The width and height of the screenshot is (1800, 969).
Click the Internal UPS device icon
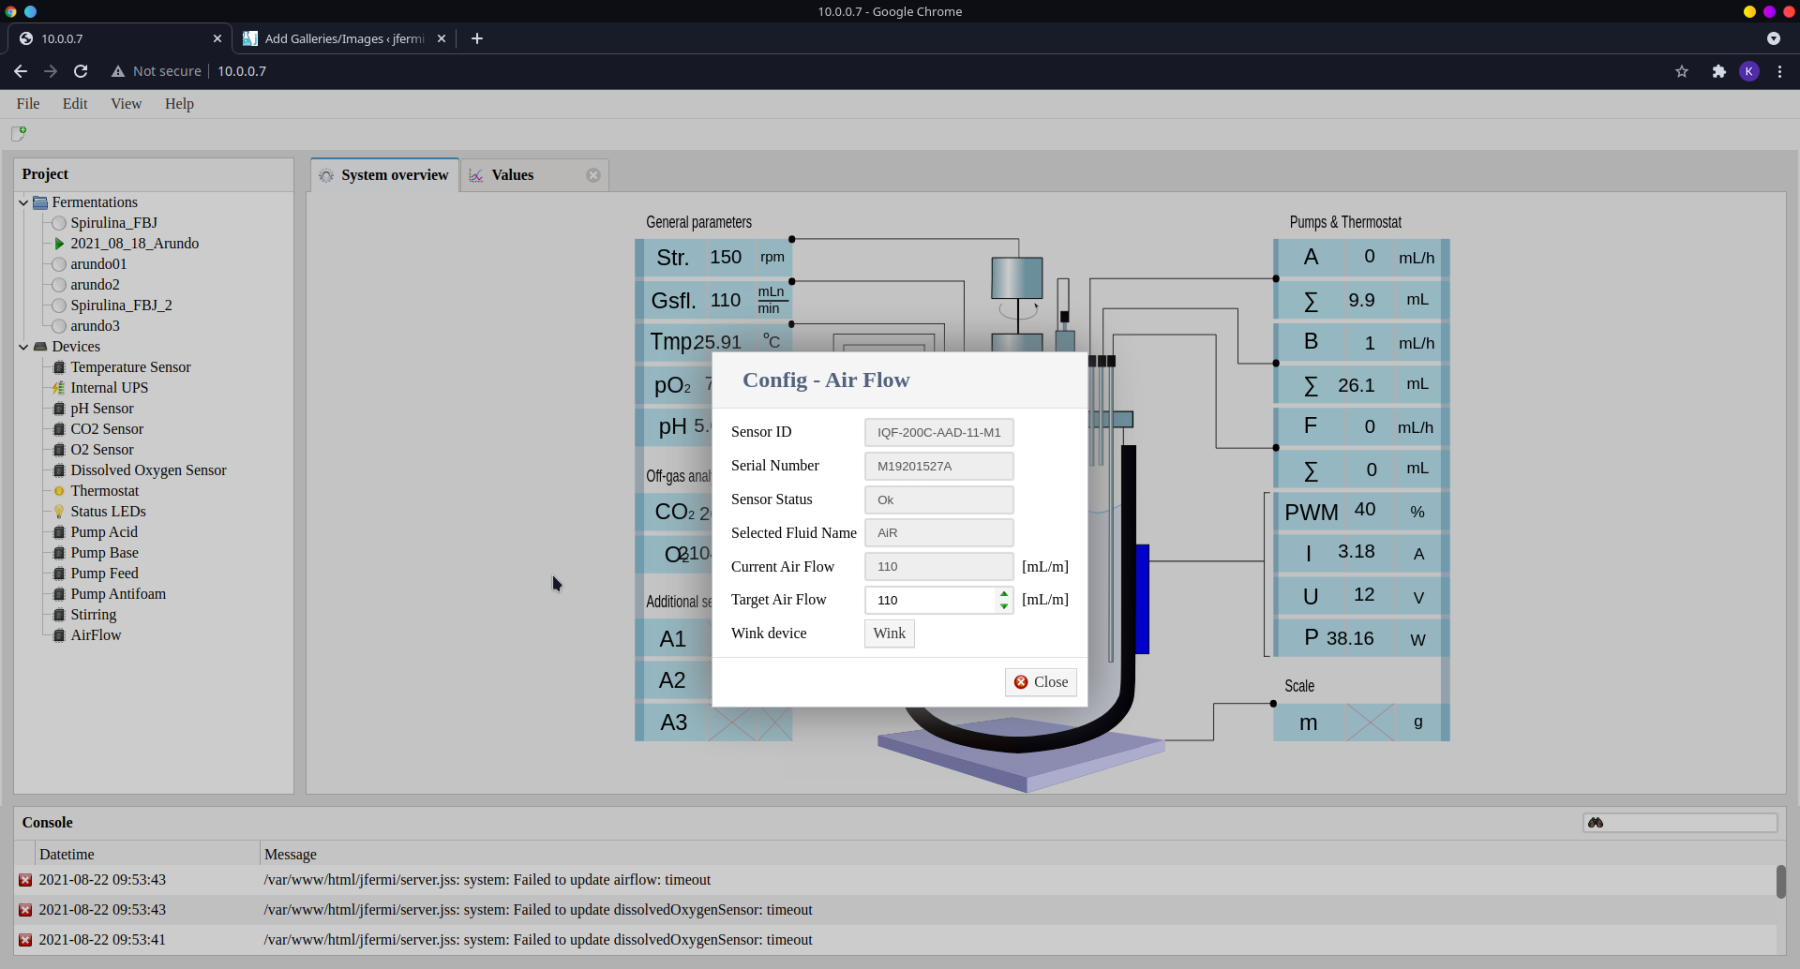tap(59, 388)
